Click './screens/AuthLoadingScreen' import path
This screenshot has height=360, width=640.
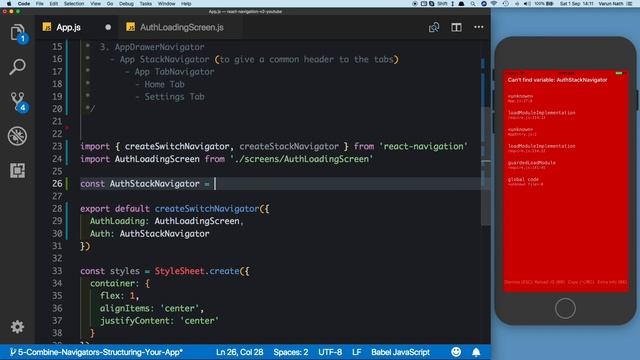point(301,159)
